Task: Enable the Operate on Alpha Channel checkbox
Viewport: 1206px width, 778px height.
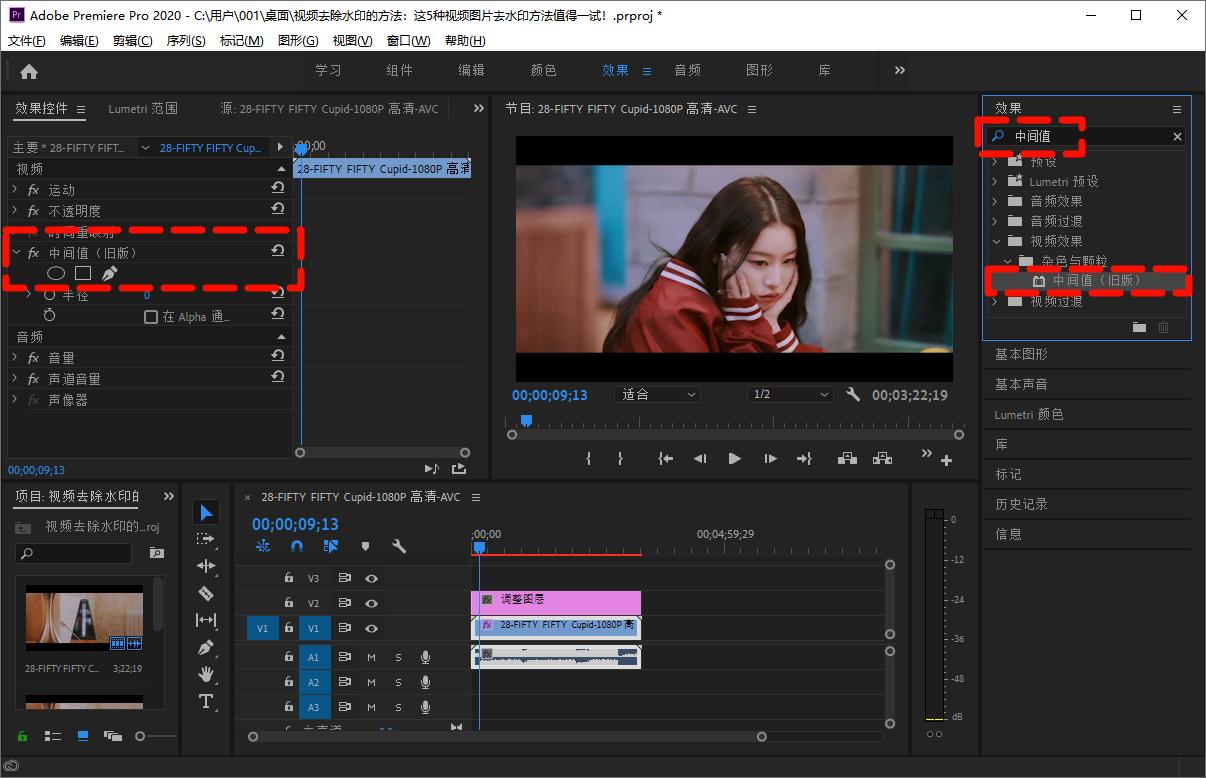Action: [151, 317]
